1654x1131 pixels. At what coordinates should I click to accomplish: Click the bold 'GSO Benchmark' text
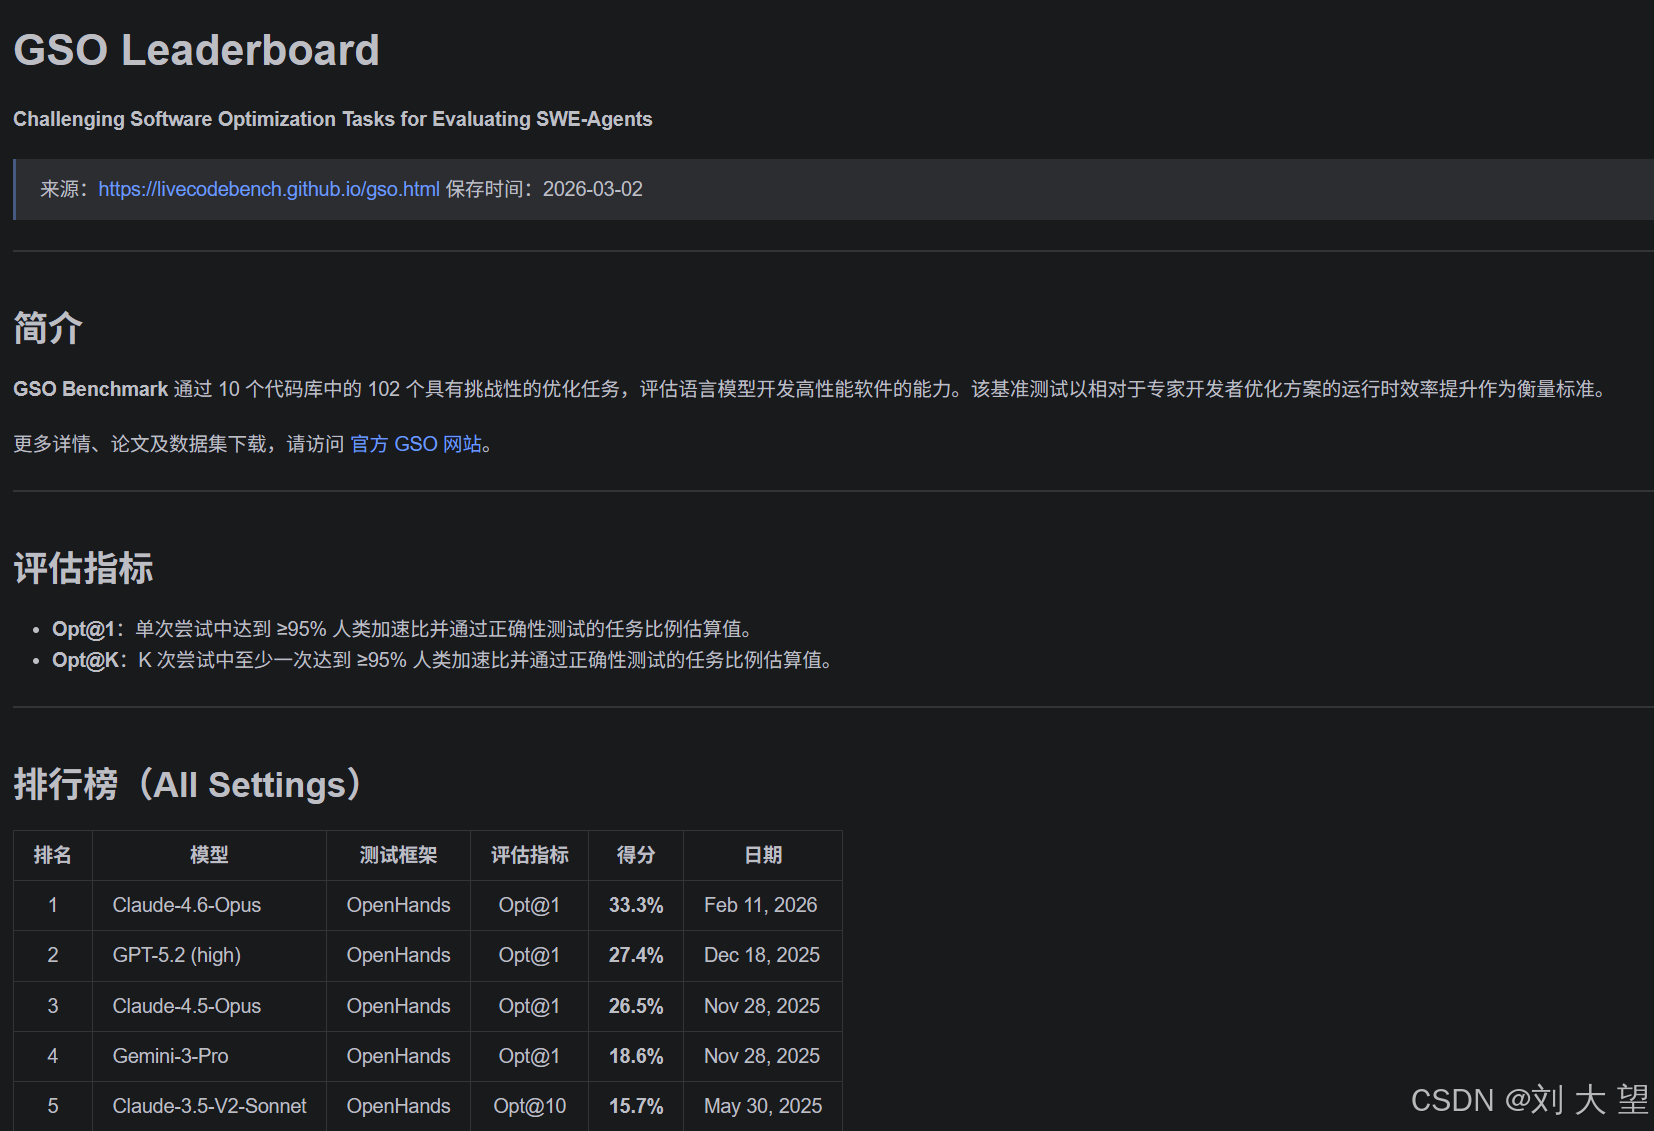coord(90,389)
